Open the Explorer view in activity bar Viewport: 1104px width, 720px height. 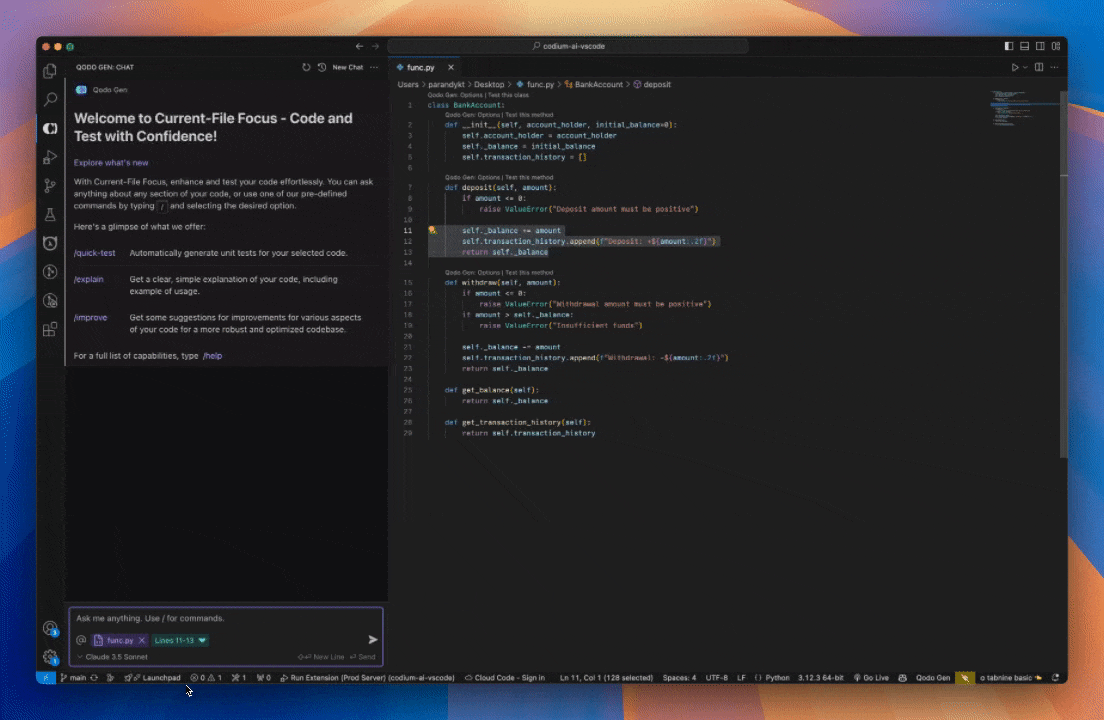click(x=50, y=71)
